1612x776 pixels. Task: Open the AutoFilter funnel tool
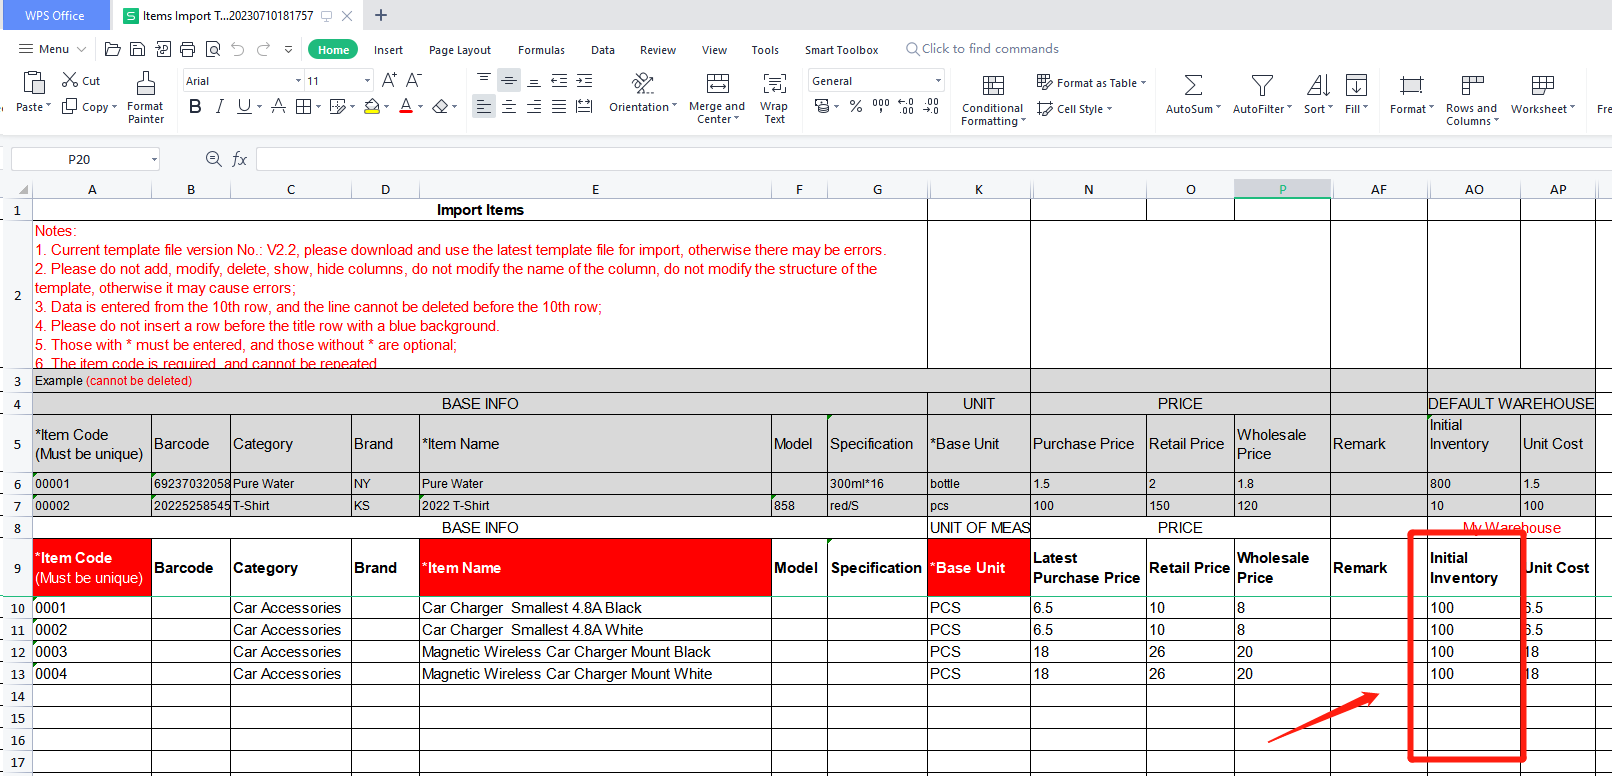coord(1262,86)
